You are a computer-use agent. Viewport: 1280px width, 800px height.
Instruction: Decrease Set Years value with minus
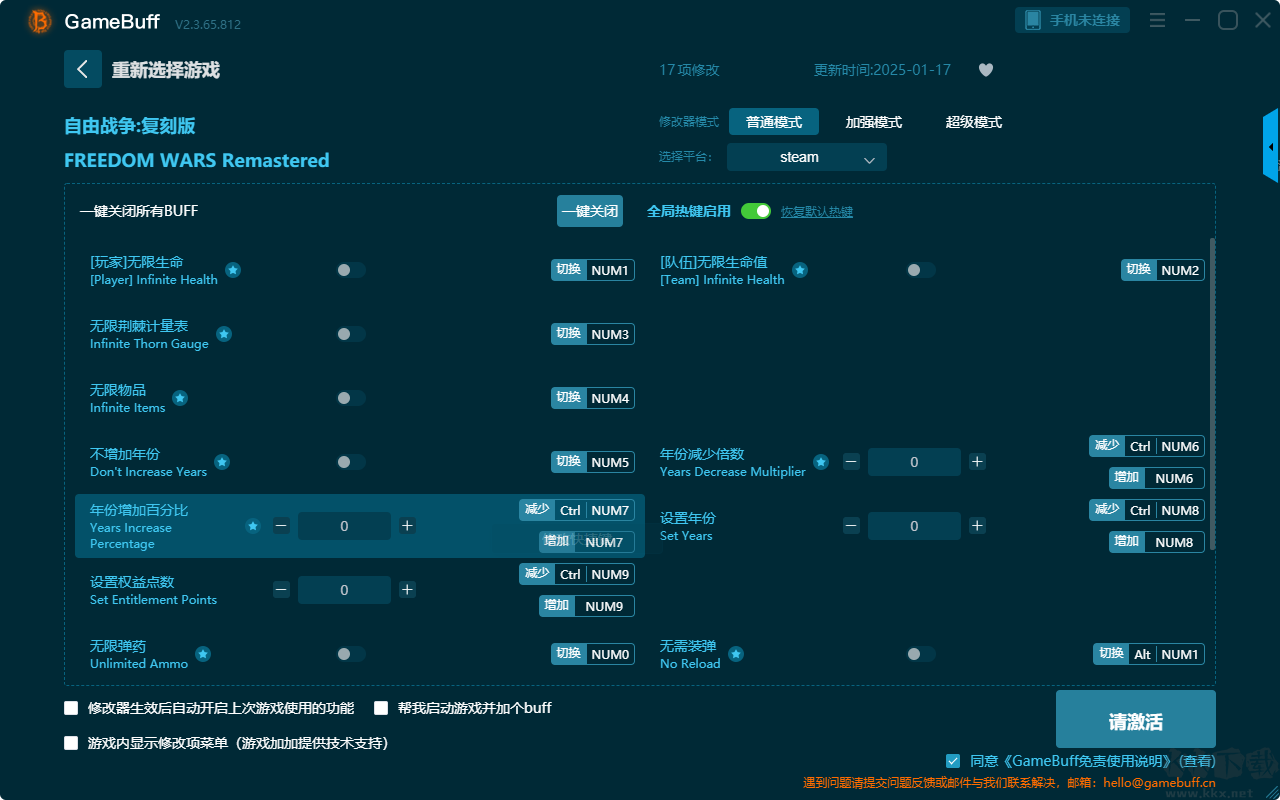click(x=851, y=526)
